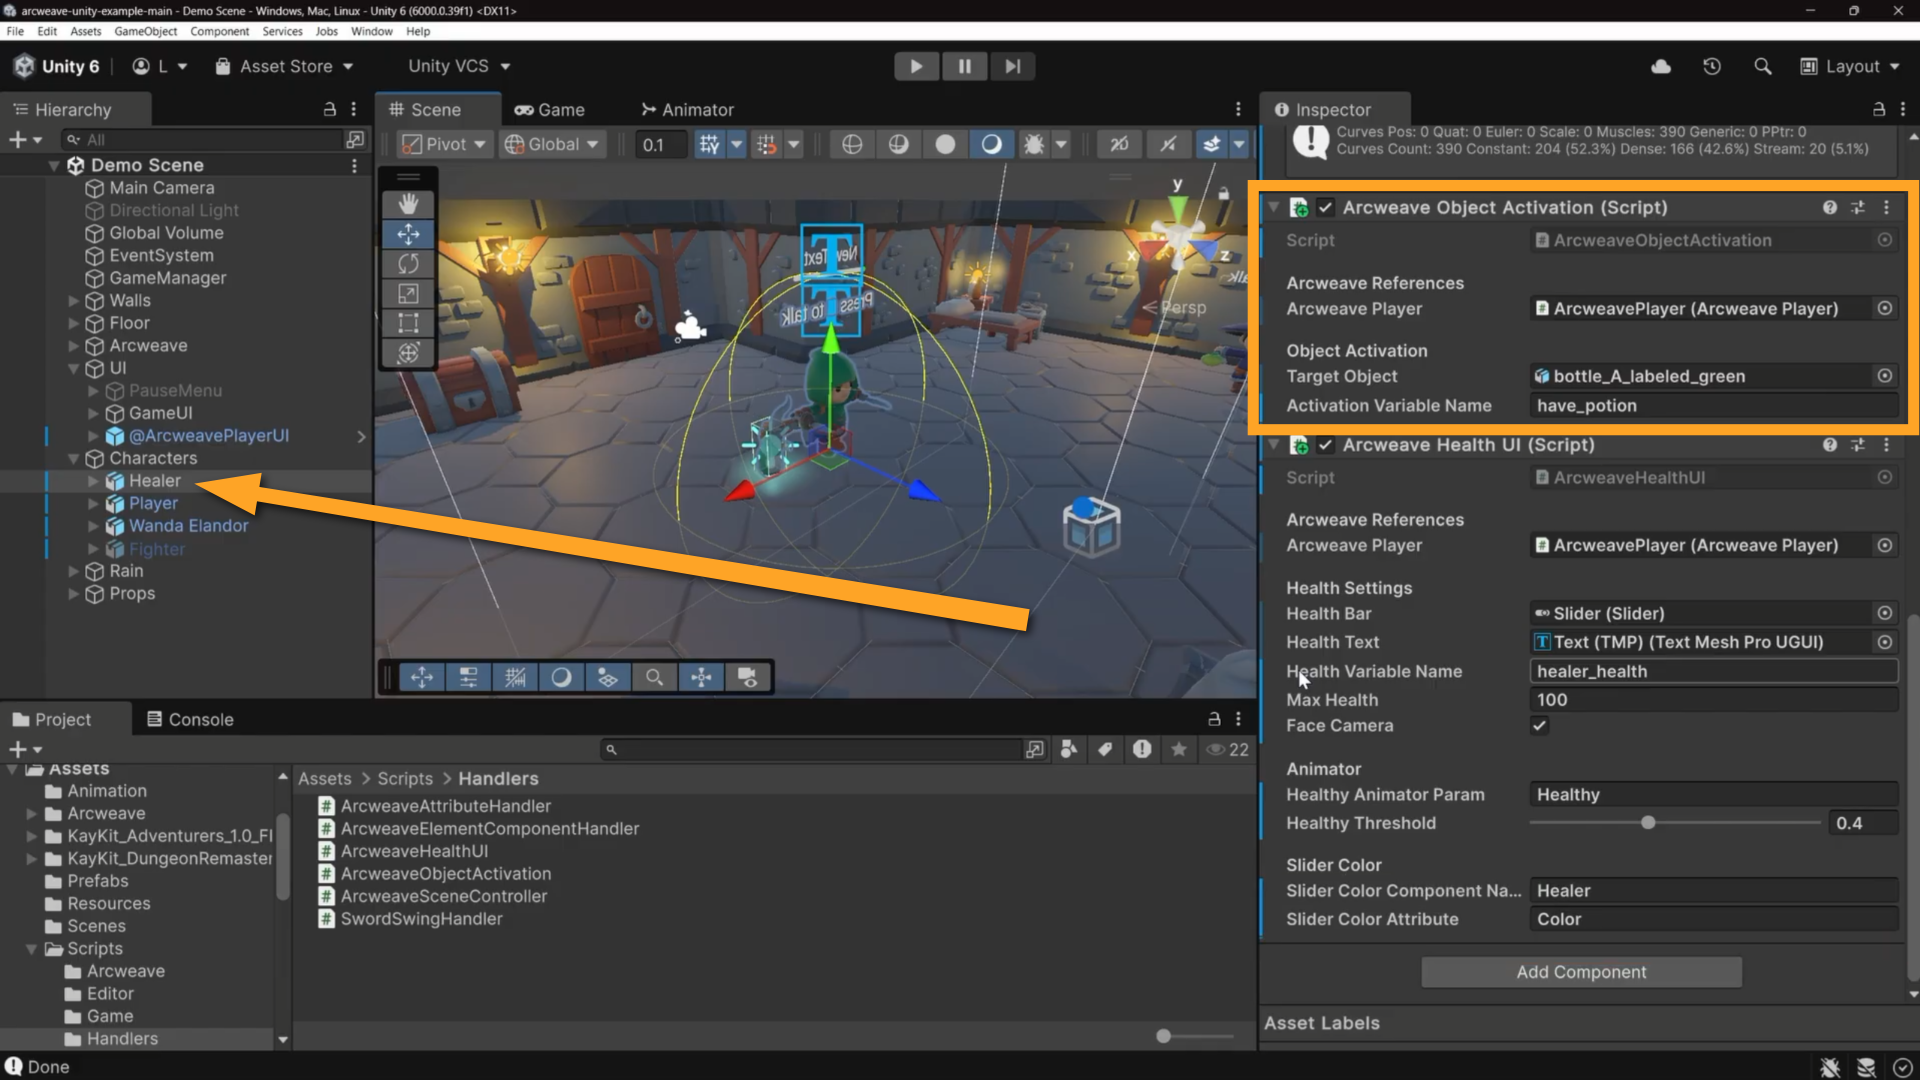This screenshot has width=1920, height=1080.
Task: Toggle hidden packages visibility count
Action: point(1228,749)
